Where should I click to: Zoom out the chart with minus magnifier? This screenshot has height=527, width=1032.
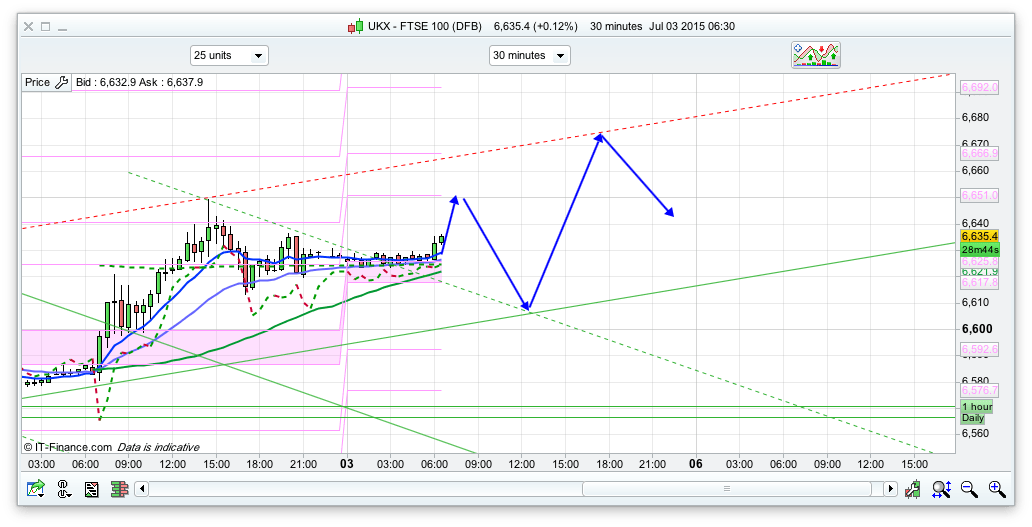coord(969,489)
